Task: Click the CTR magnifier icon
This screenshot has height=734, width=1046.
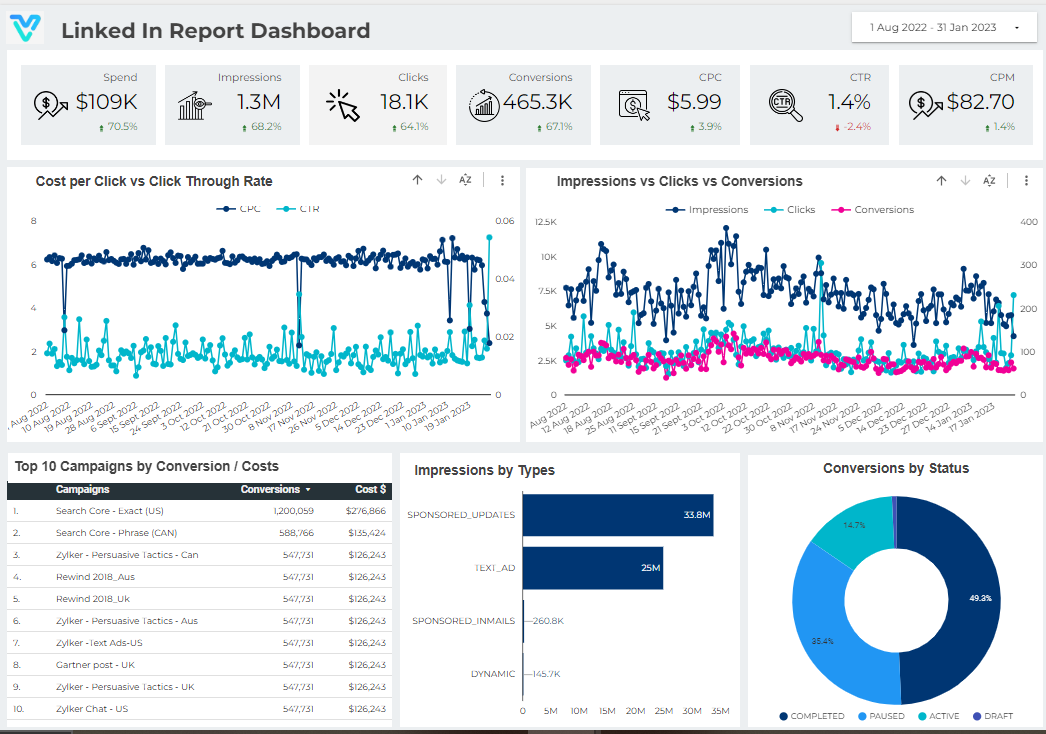Action: (784, 103)
